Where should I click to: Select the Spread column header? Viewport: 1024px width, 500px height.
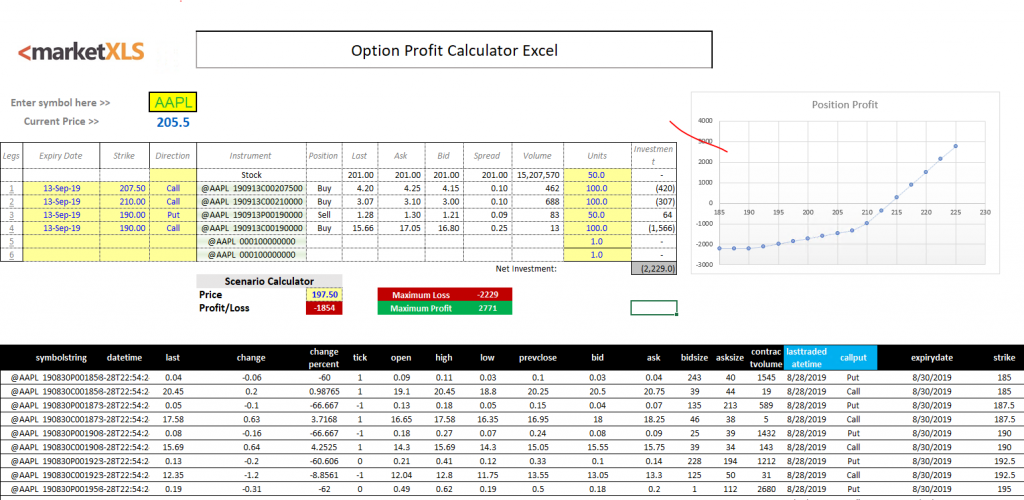point(486,156)
